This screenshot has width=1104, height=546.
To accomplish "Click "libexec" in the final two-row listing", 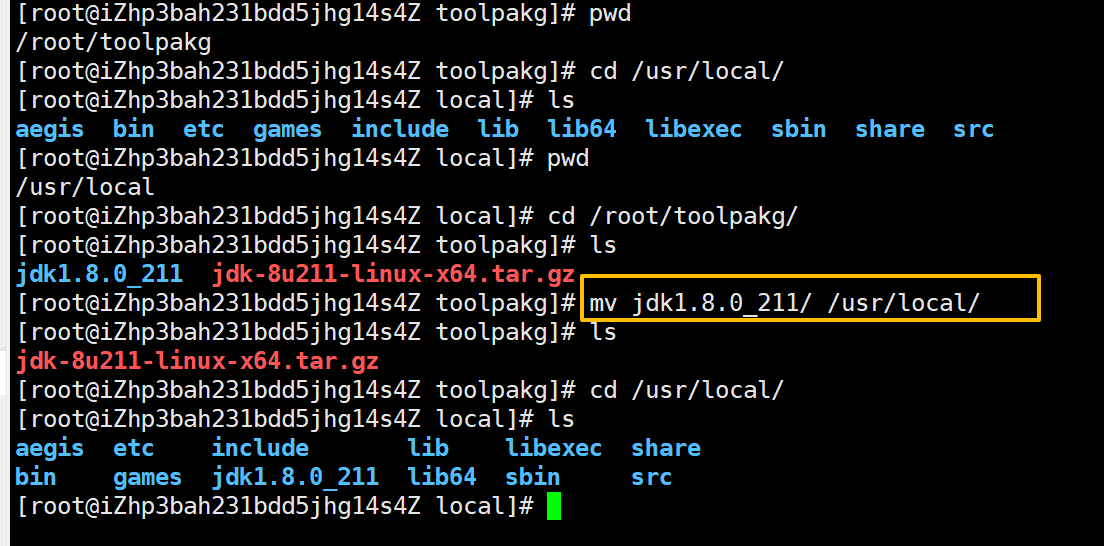I will pyautogui.click(x=553, y=448).
